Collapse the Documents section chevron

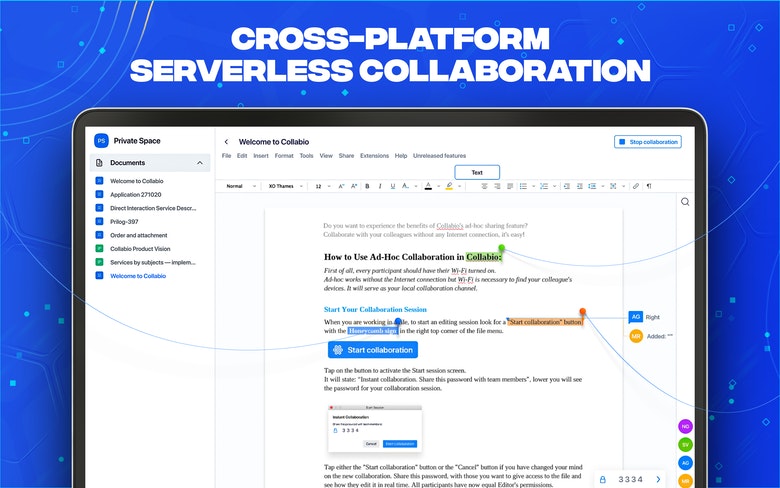199,163
